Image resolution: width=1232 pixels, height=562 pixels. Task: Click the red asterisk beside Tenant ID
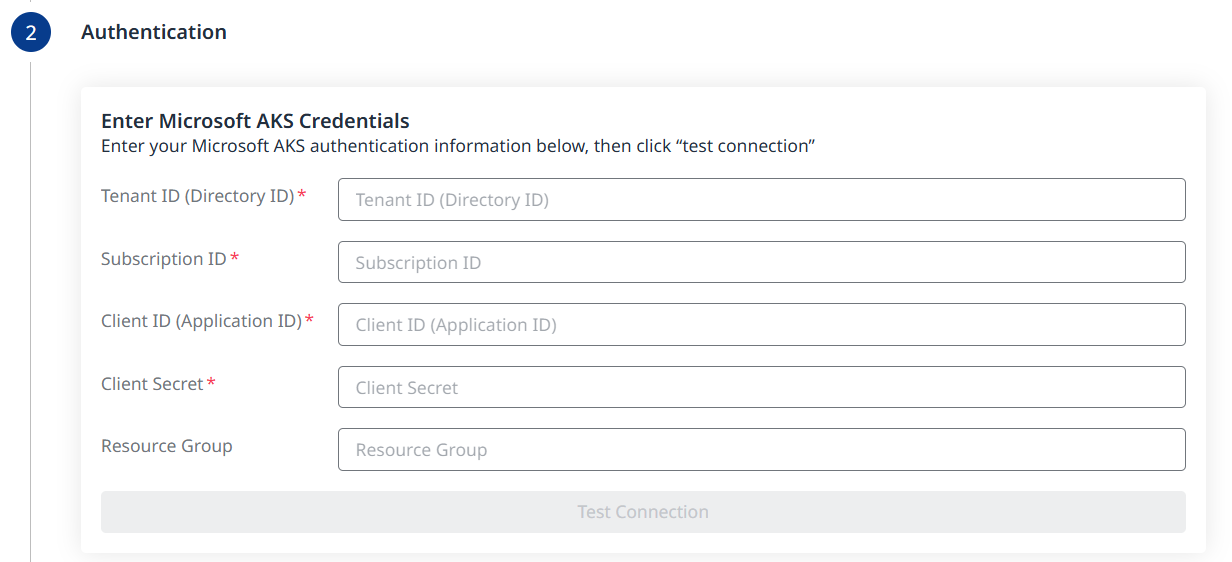pyautogui.click(x=302, y=195)
